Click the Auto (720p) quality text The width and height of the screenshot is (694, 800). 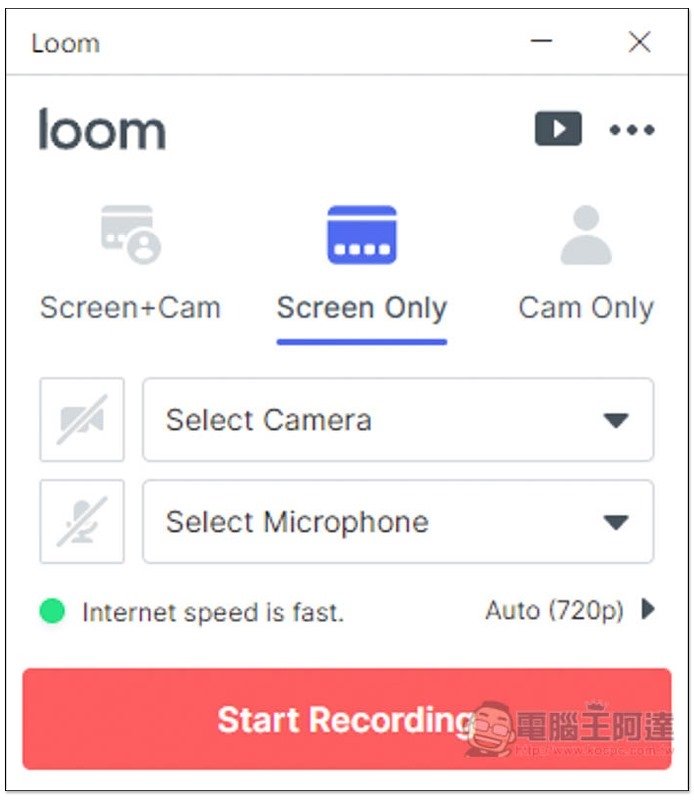point(555,610)
